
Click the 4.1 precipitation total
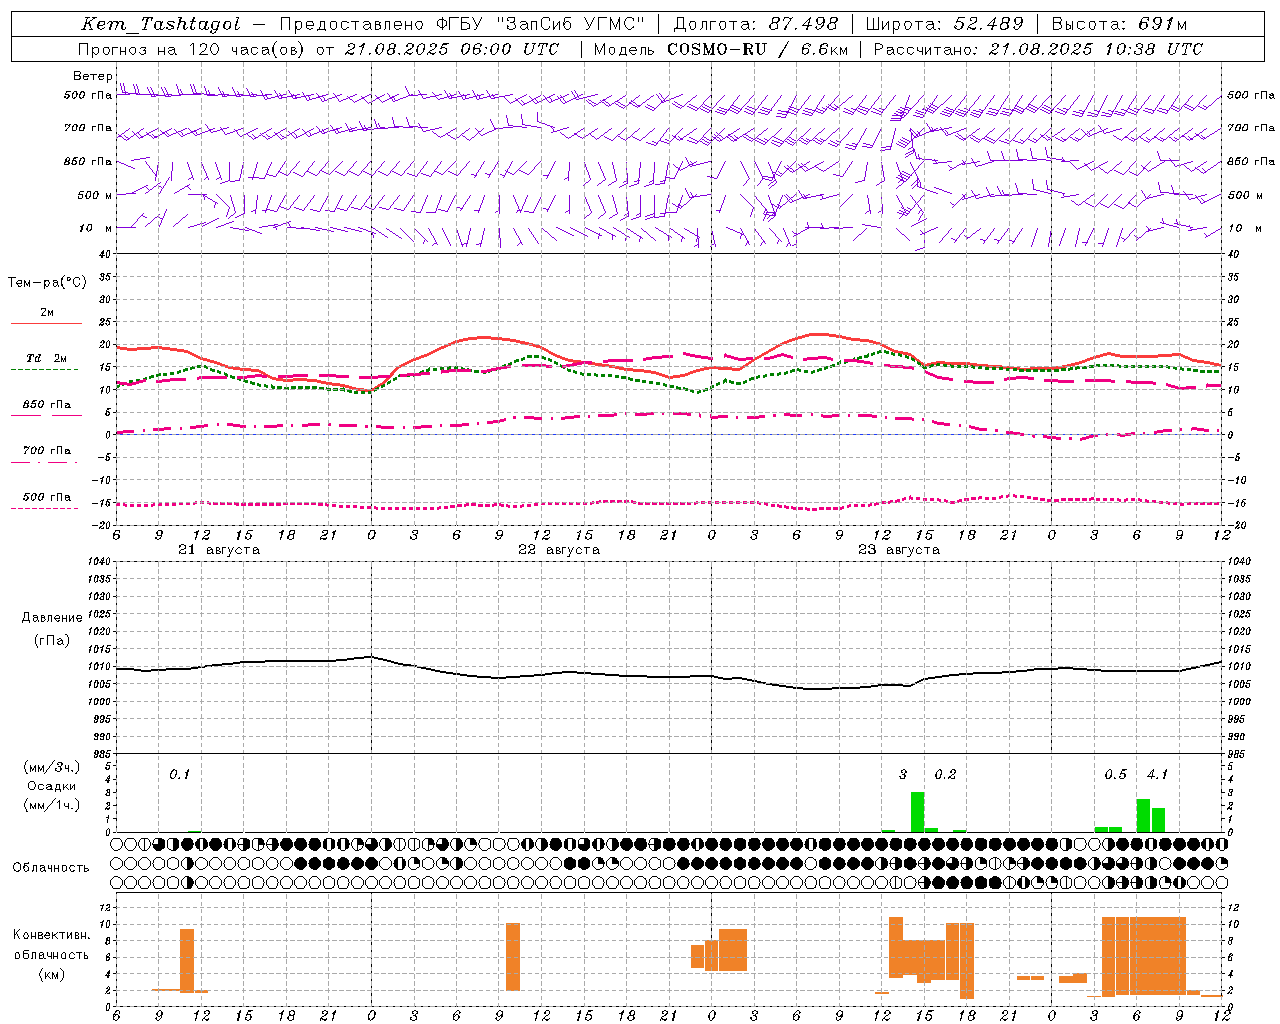click(x=1157, y=774)
